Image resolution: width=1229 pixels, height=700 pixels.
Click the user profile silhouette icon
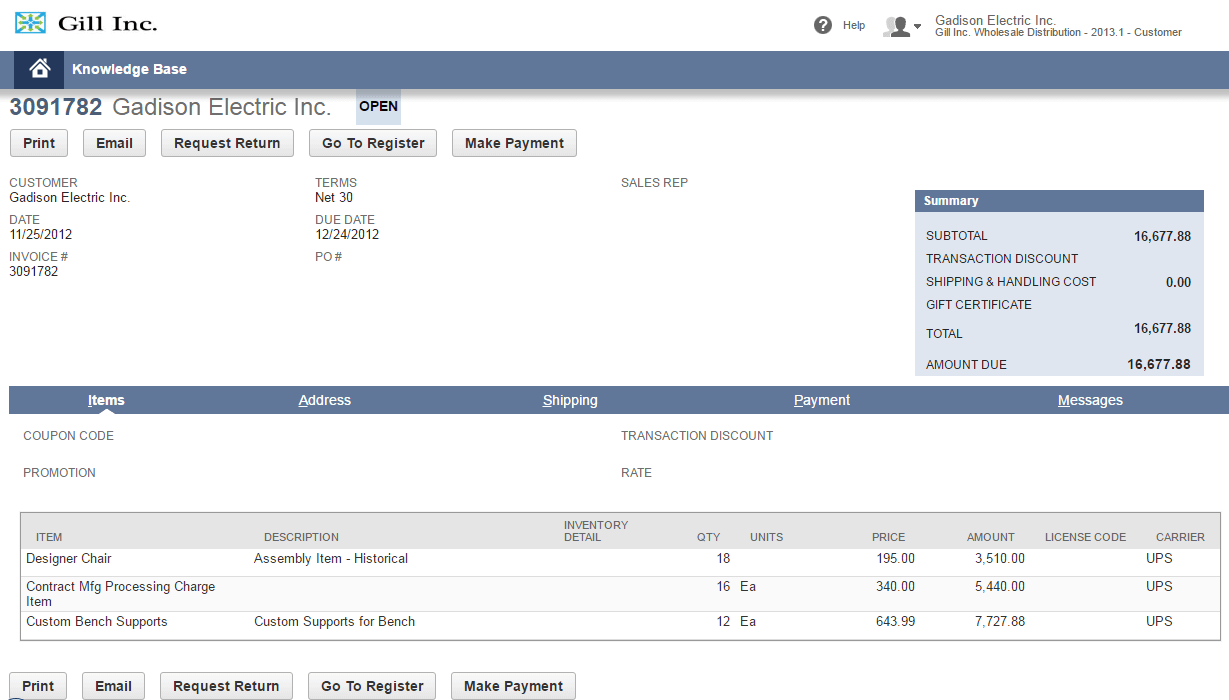895,26
